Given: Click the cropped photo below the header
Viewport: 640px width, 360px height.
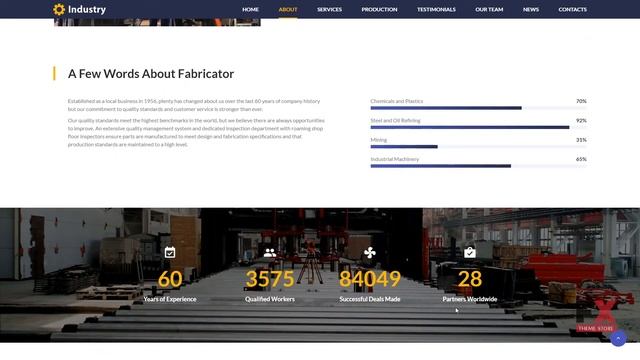Looking at the screenshot, I should tap(157, 22).
